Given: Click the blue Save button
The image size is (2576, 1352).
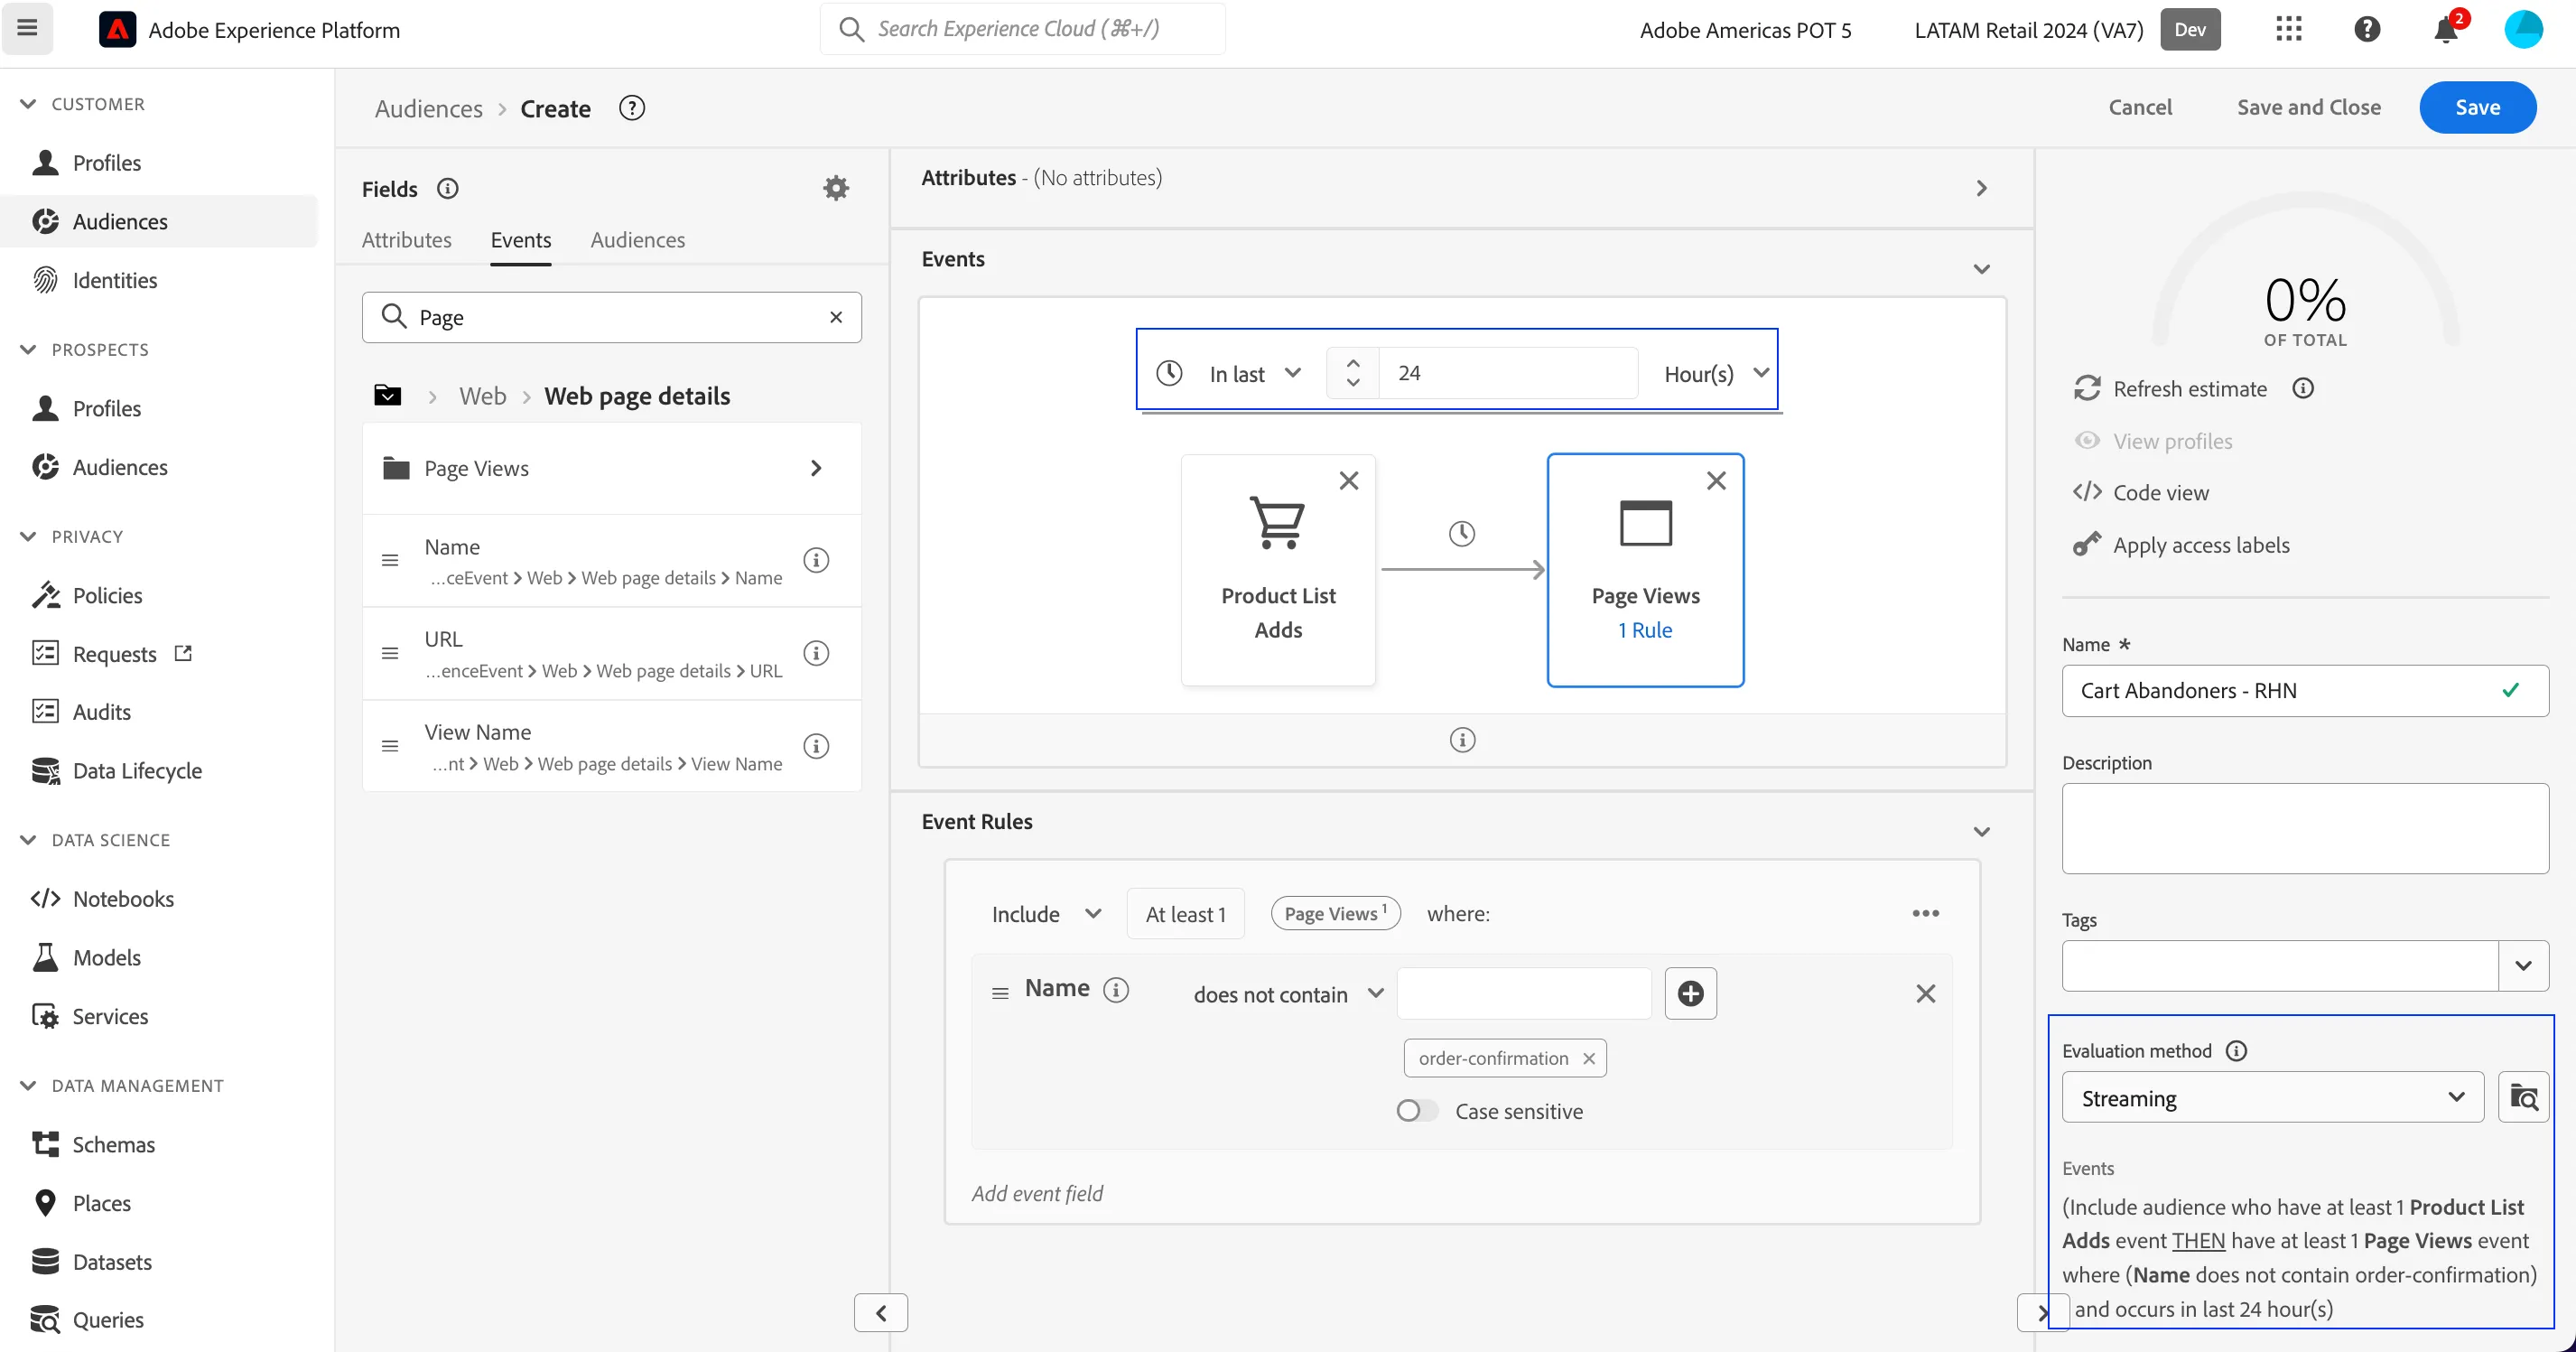Looking at the screenshot, I should click(x=2477, y=107).
